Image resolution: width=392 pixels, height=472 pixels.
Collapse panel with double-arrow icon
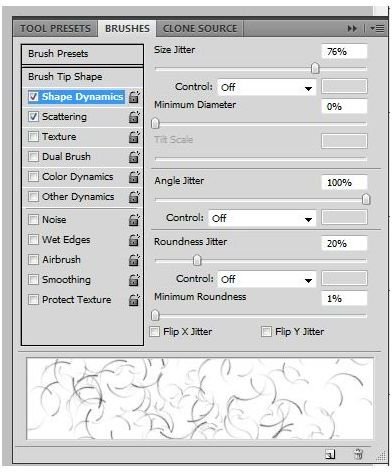coord(352,29)
